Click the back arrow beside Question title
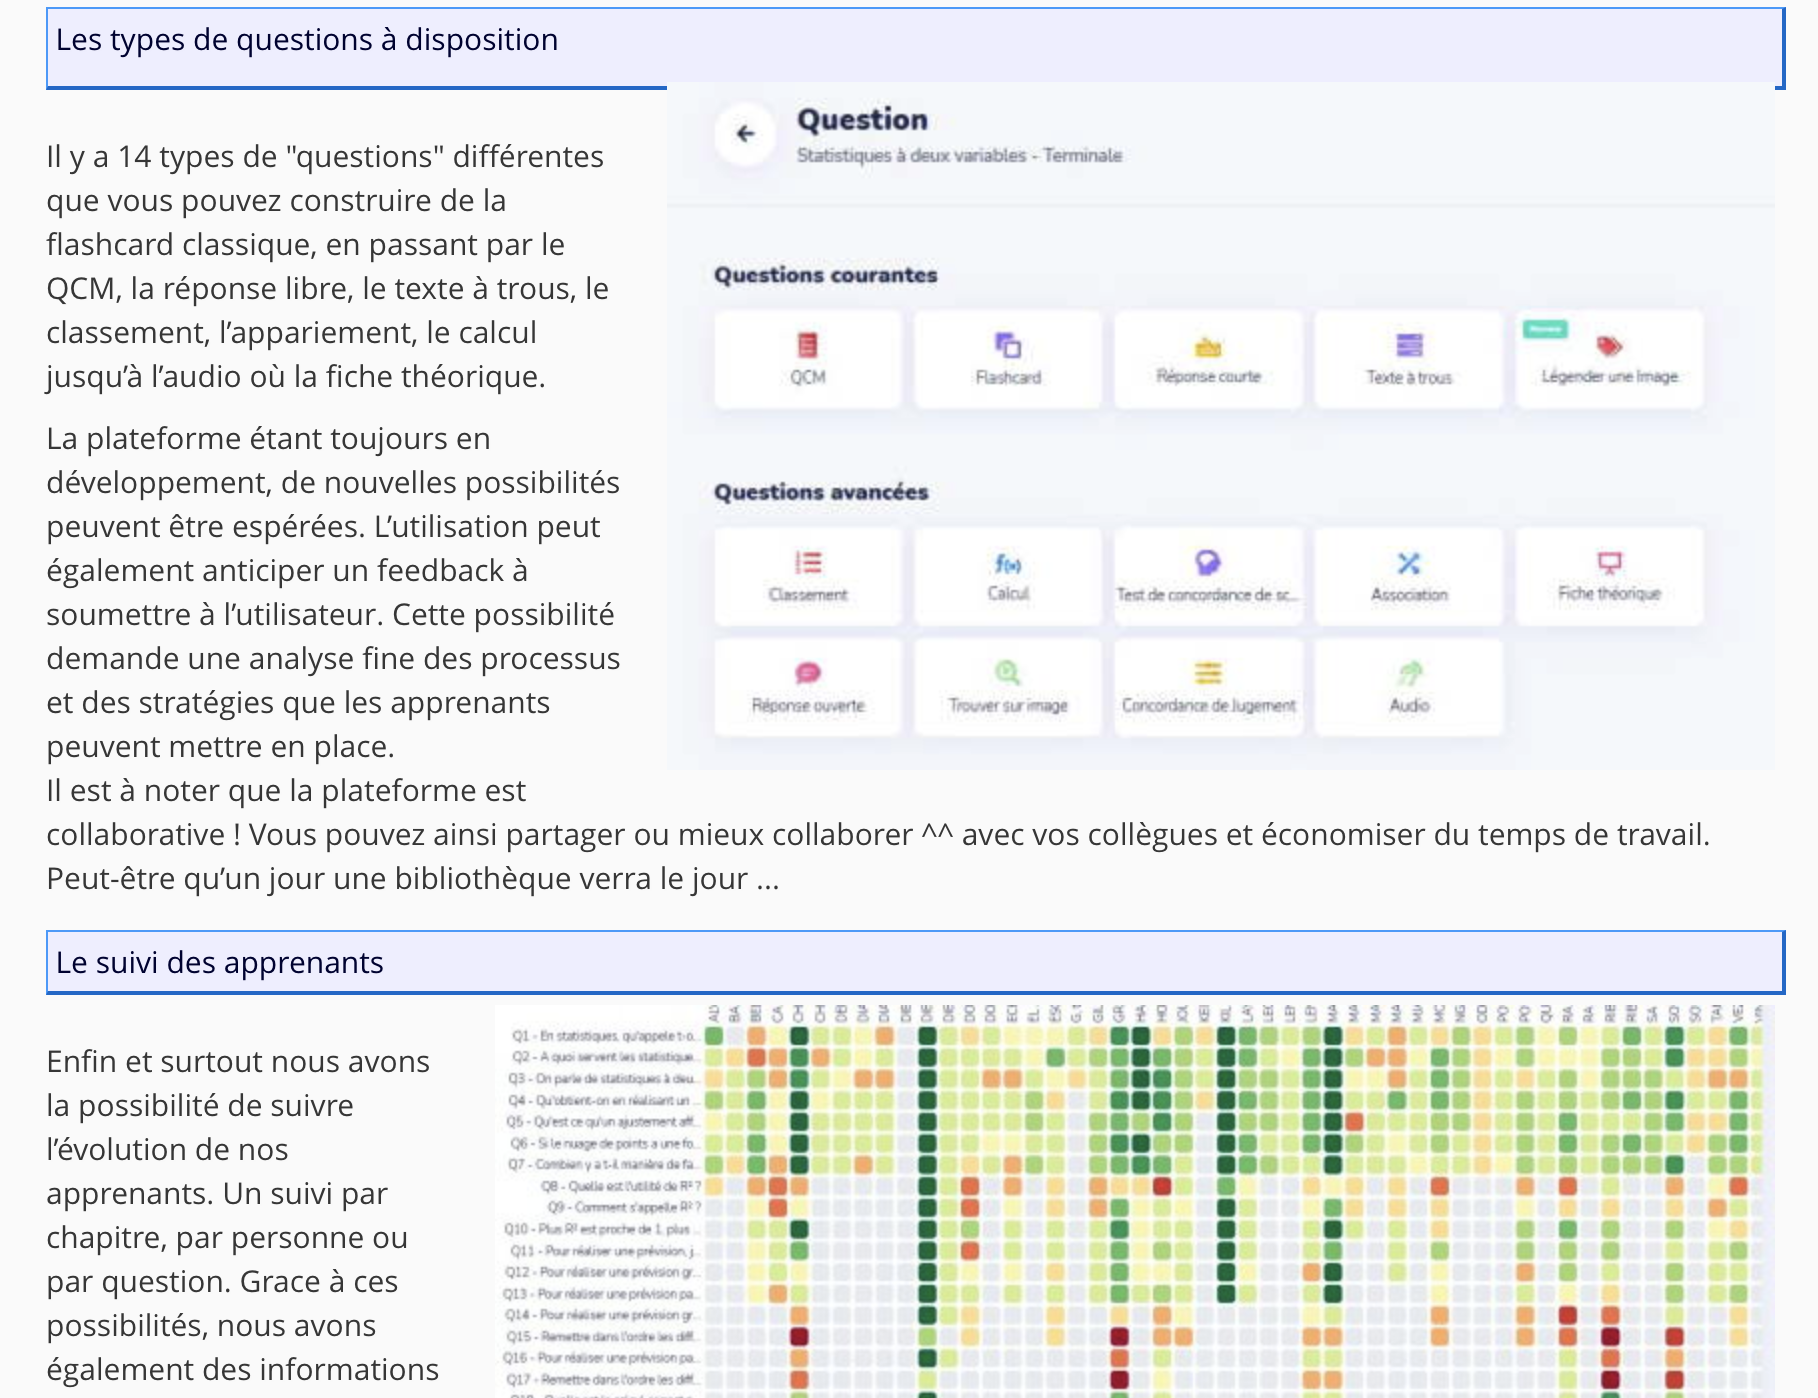The image size is (1818, 1398). 745,134
